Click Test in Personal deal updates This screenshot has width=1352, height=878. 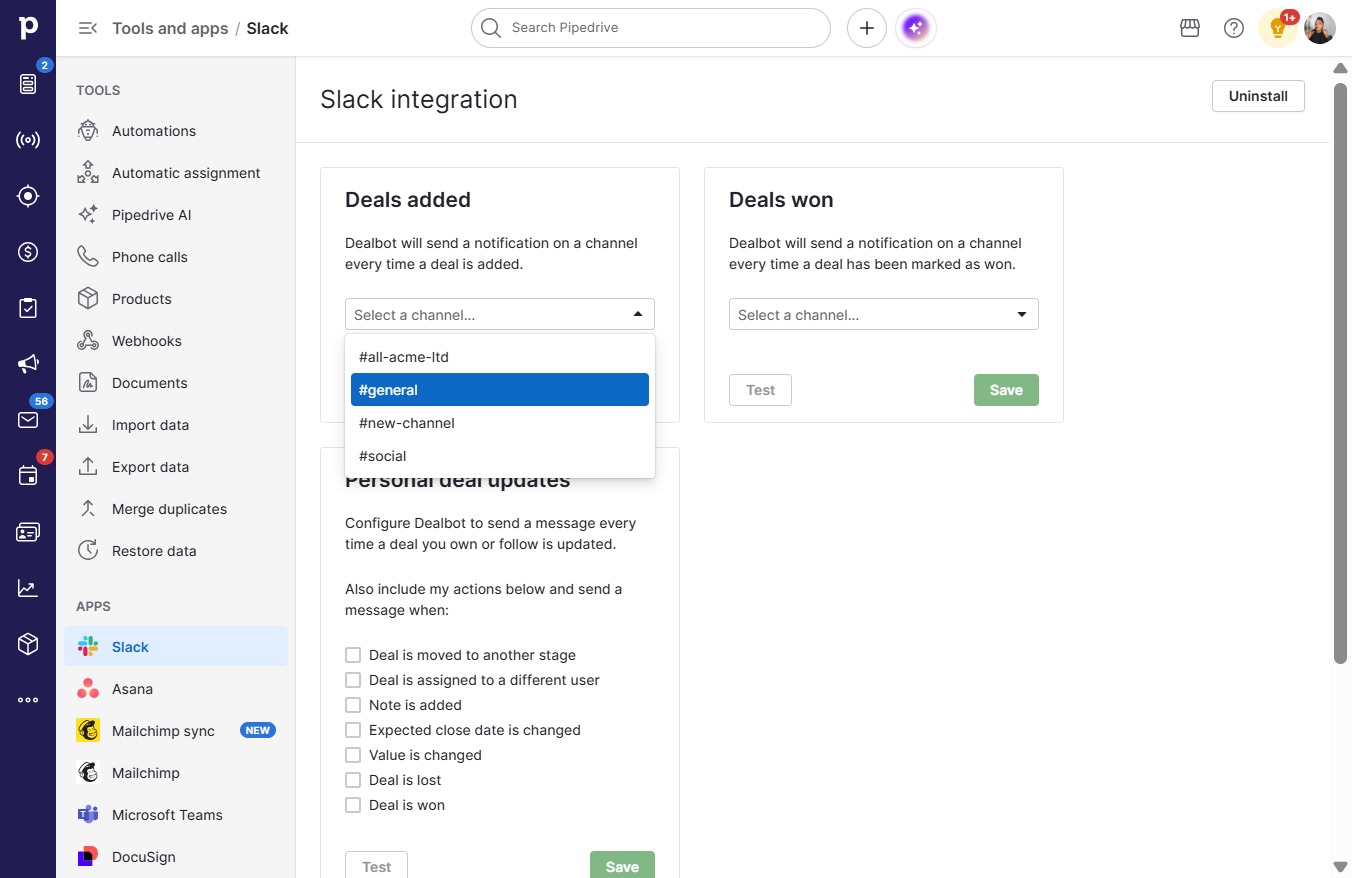[x=376, y=866]
